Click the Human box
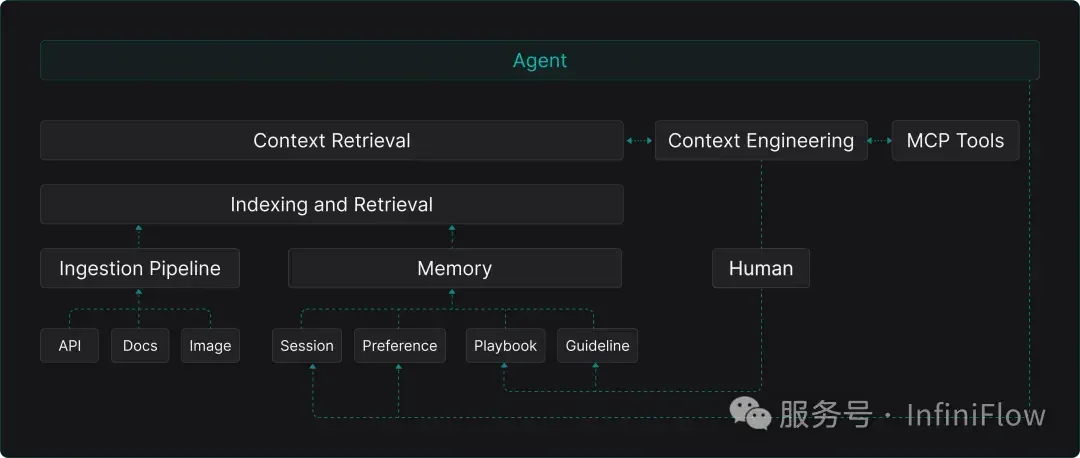 (760, 269)
